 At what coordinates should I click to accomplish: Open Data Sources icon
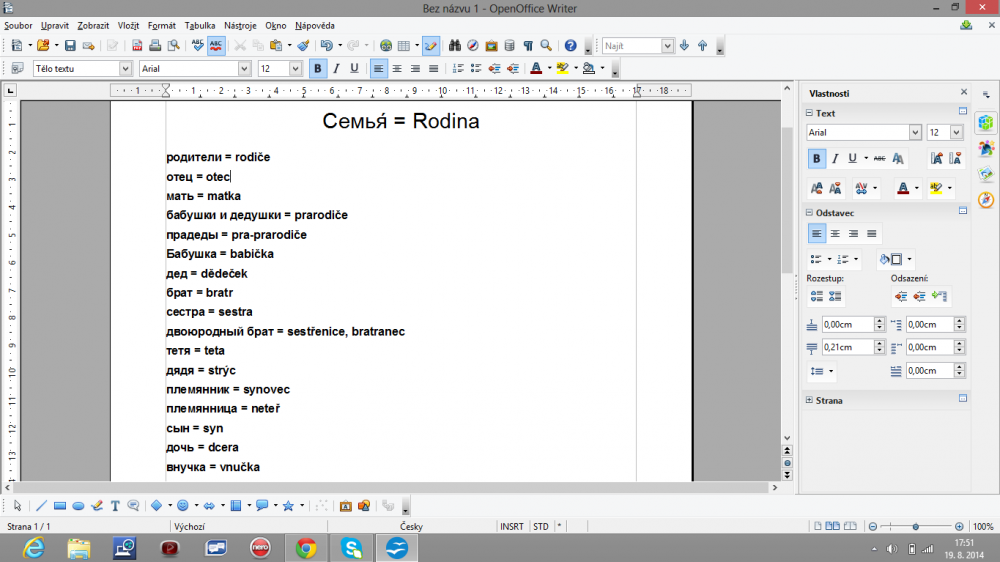(510, 46)
